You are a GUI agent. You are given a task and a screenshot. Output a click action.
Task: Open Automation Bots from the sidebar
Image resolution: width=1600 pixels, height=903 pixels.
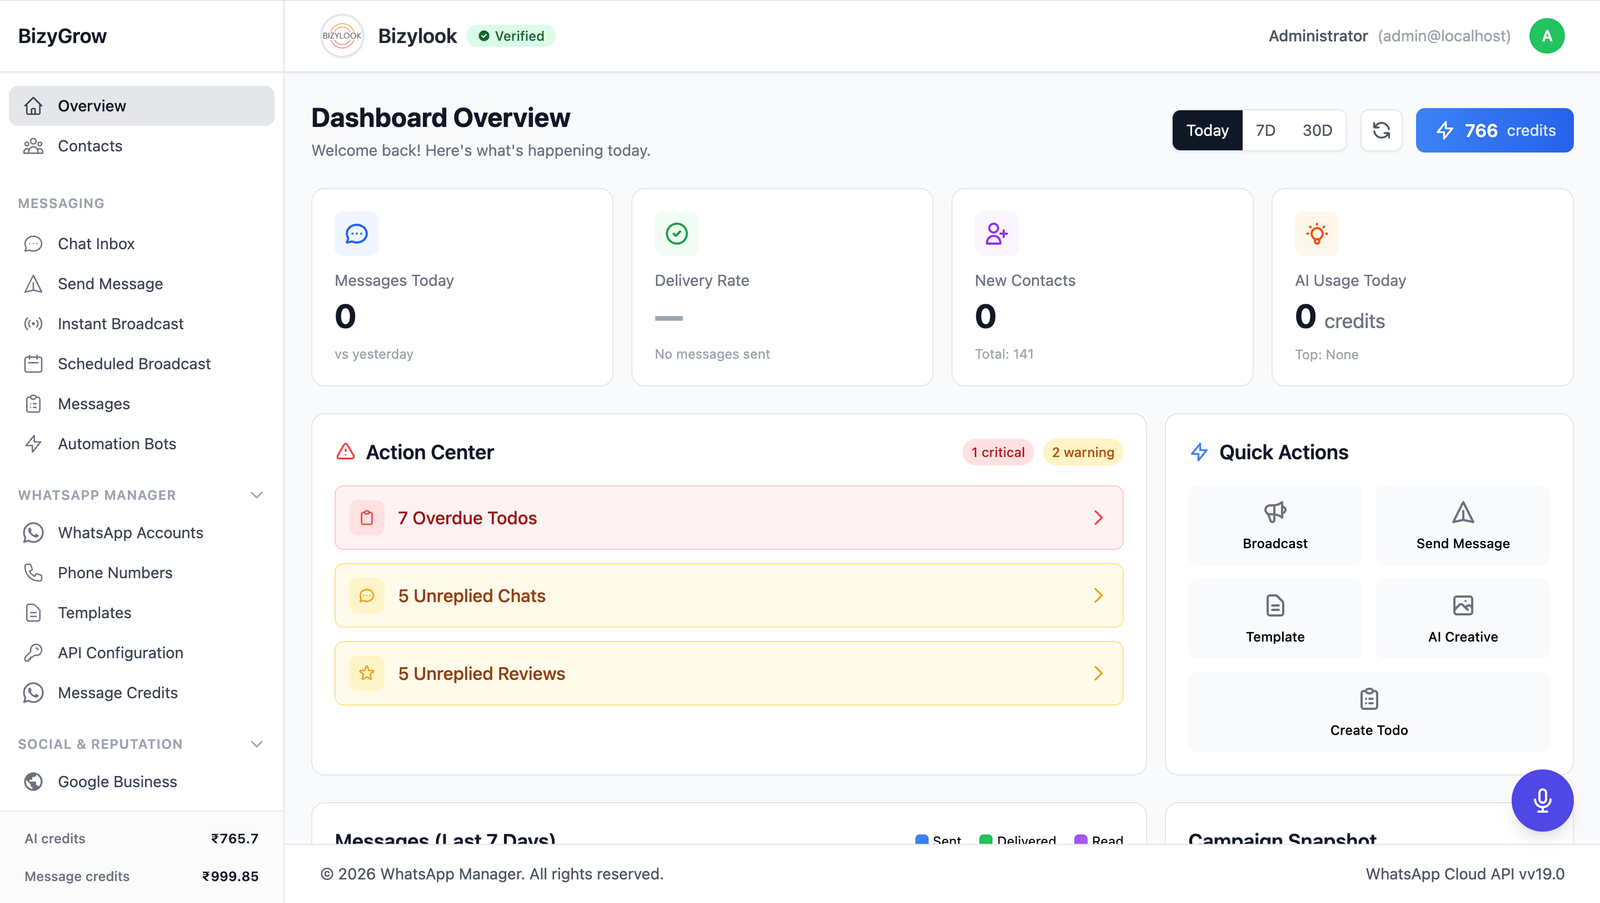(117, 443)
